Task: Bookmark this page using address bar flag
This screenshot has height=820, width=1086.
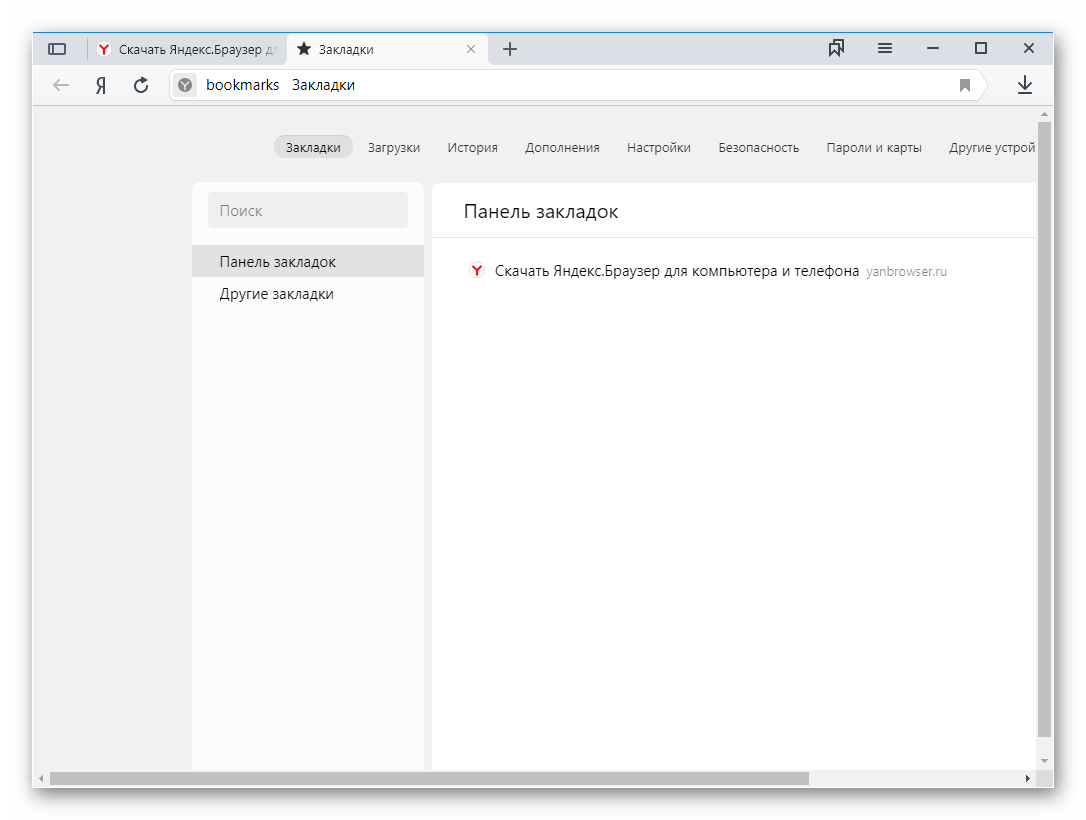Action: point(964,86)
